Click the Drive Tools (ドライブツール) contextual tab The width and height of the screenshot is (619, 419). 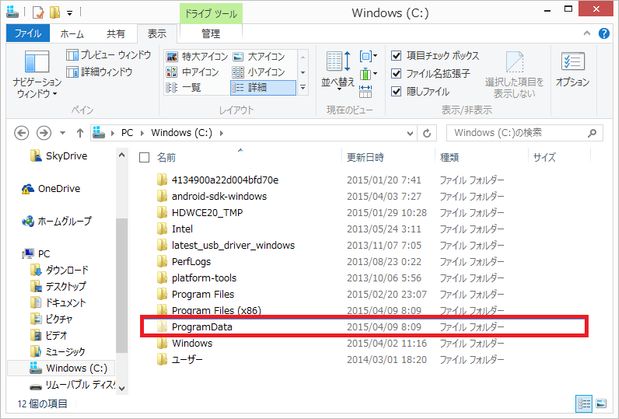pos(211,13)
